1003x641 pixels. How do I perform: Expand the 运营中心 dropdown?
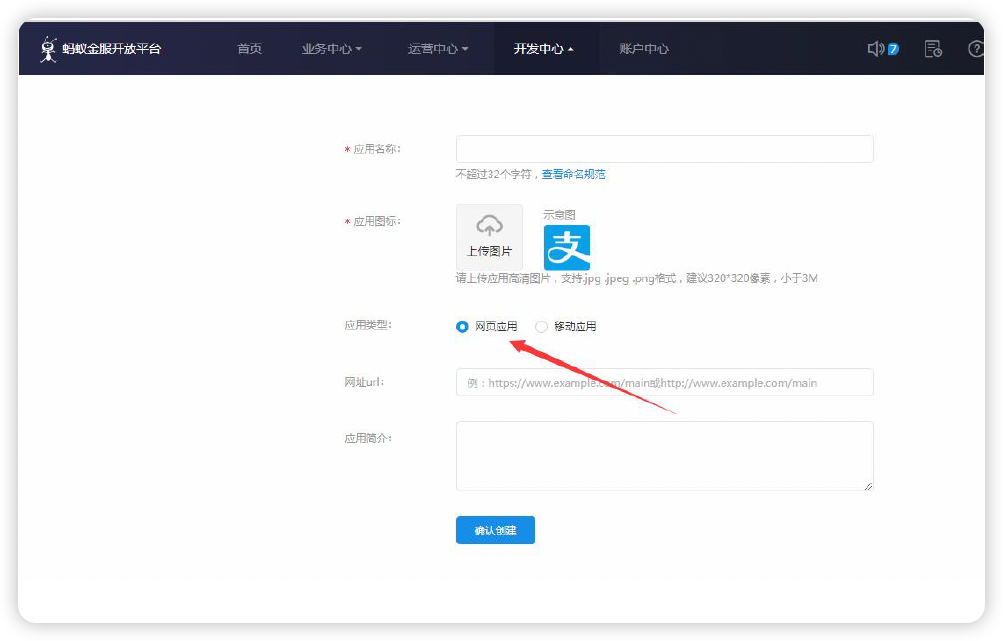[437, 48]
